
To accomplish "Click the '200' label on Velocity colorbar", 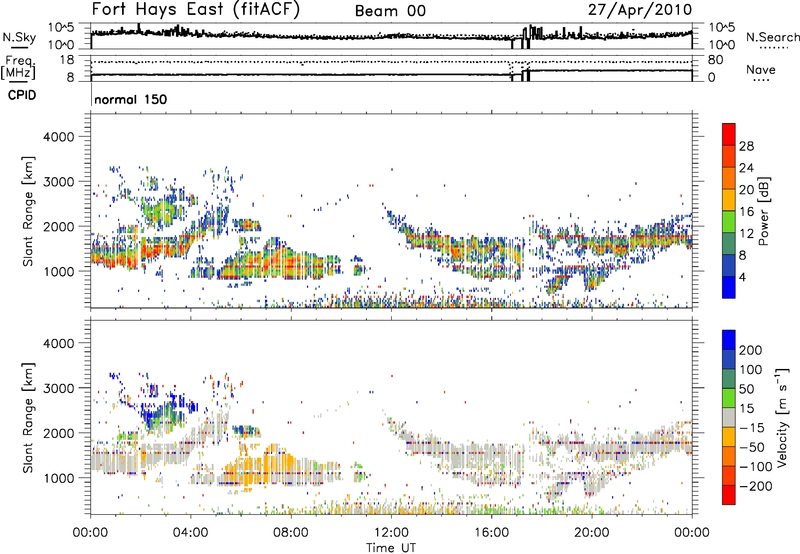I will click(751, 350).
